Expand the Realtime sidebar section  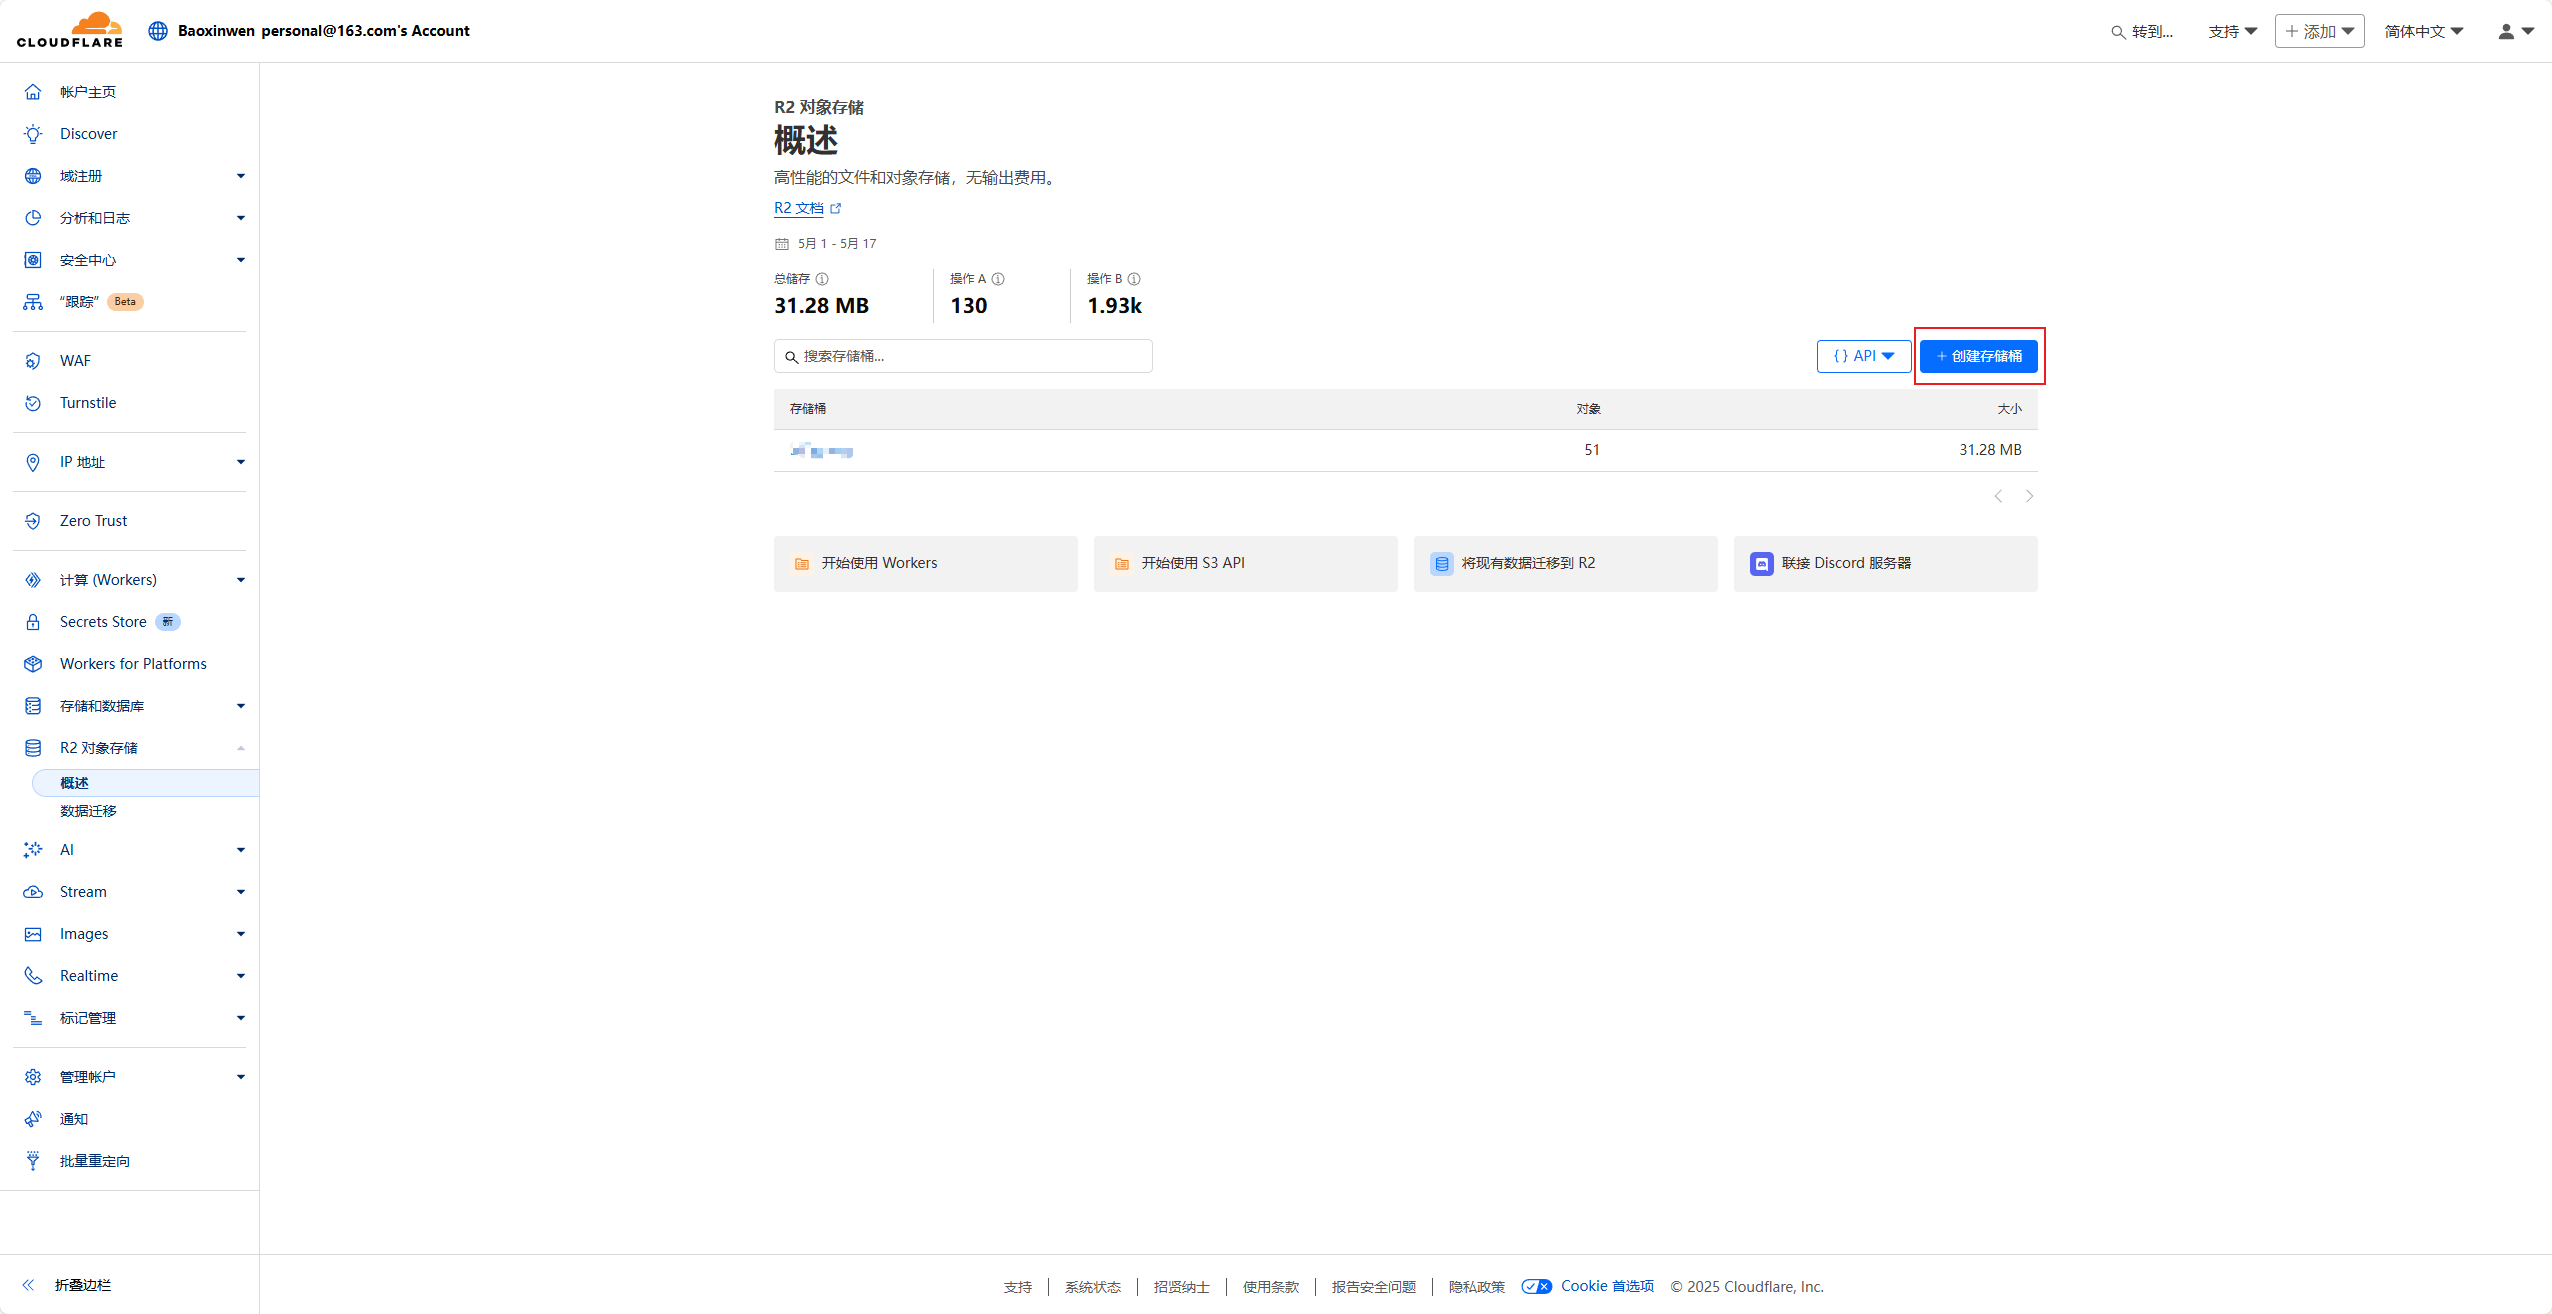(241, 976)
